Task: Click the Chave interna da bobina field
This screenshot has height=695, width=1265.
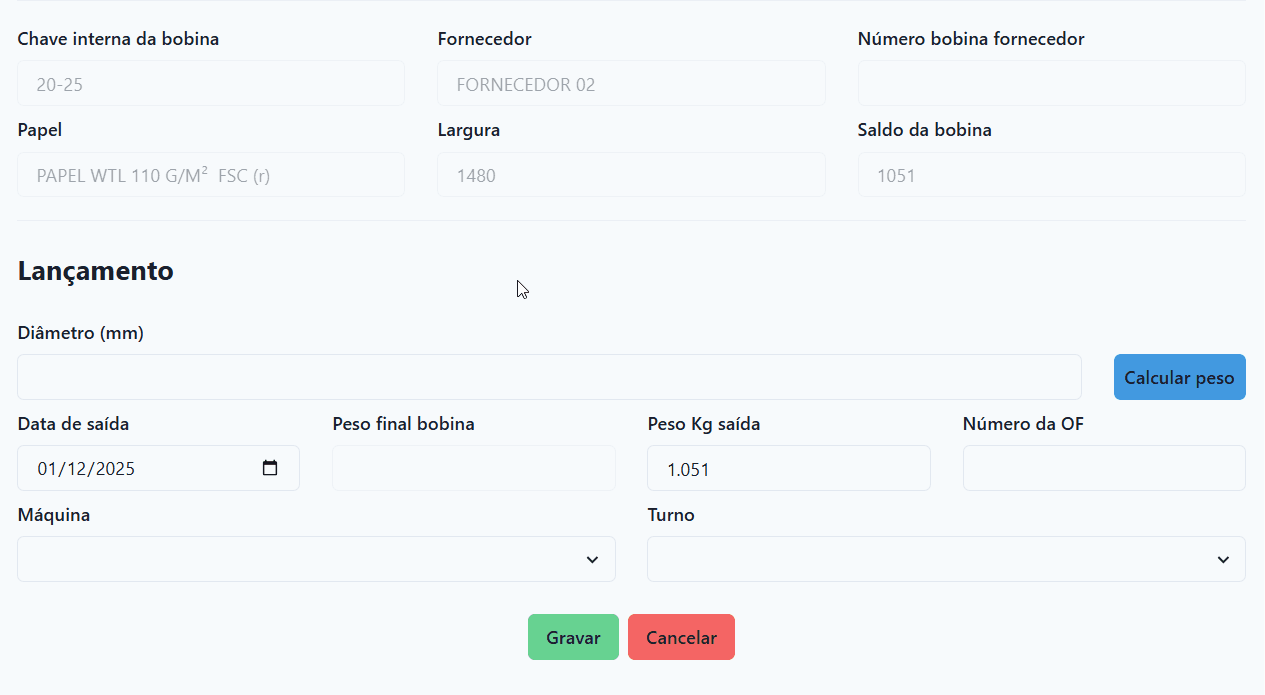Action: 210,84
